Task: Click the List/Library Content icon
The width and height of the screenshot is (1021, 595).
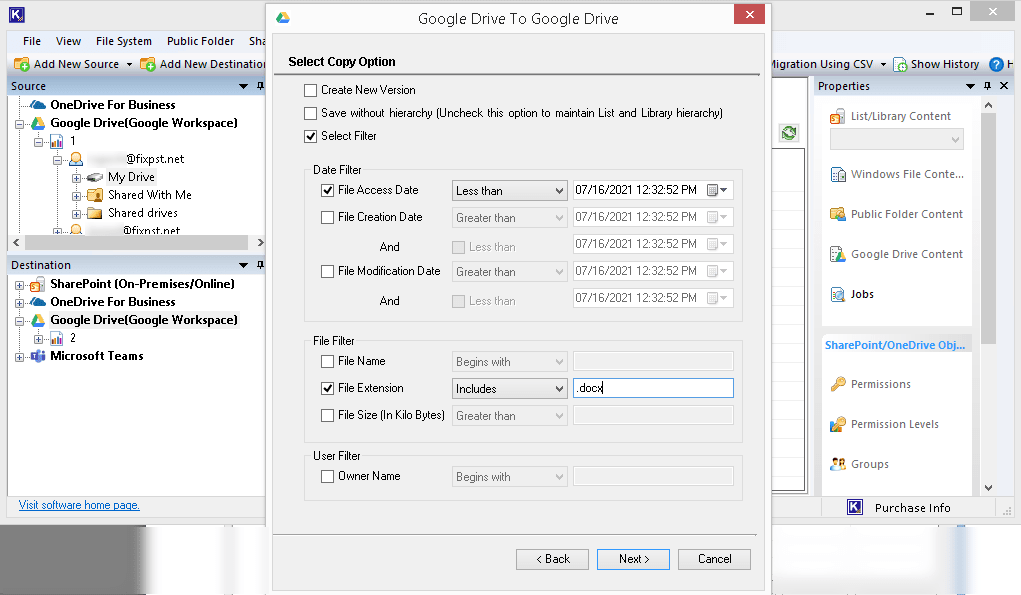Action: coord(837,117)
